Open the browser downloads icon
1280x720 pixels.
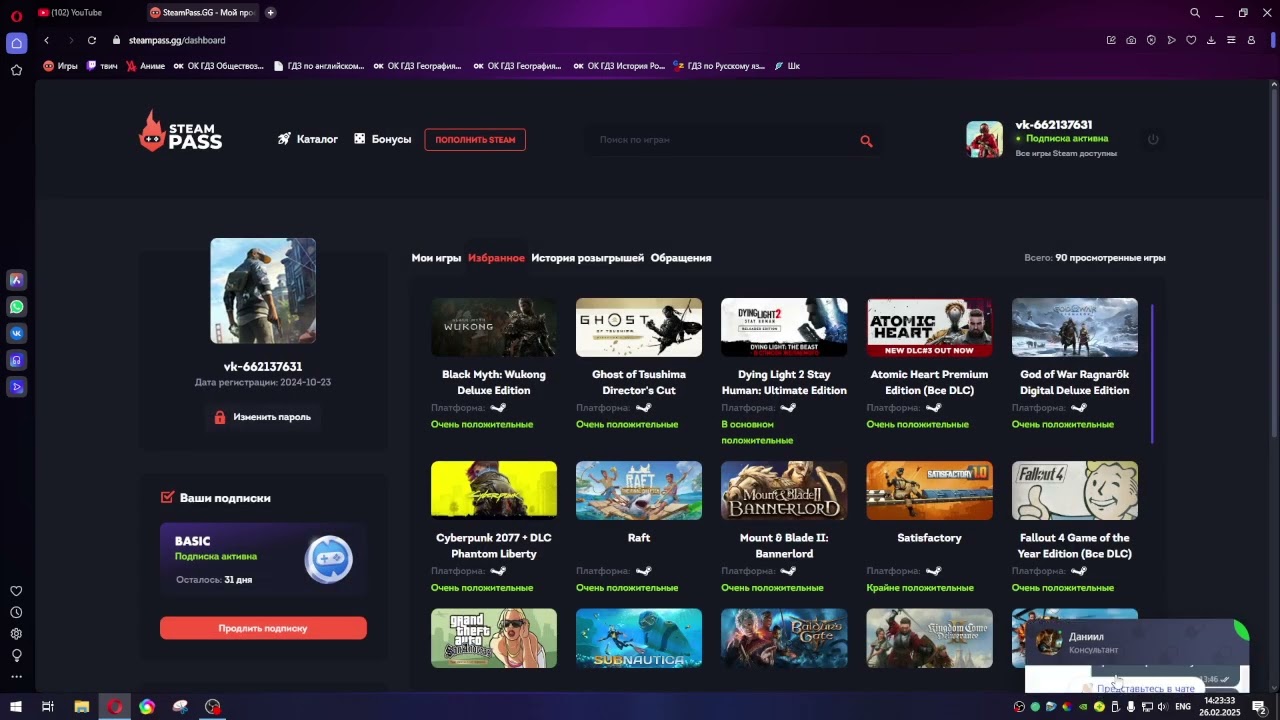coord(1211,40)
